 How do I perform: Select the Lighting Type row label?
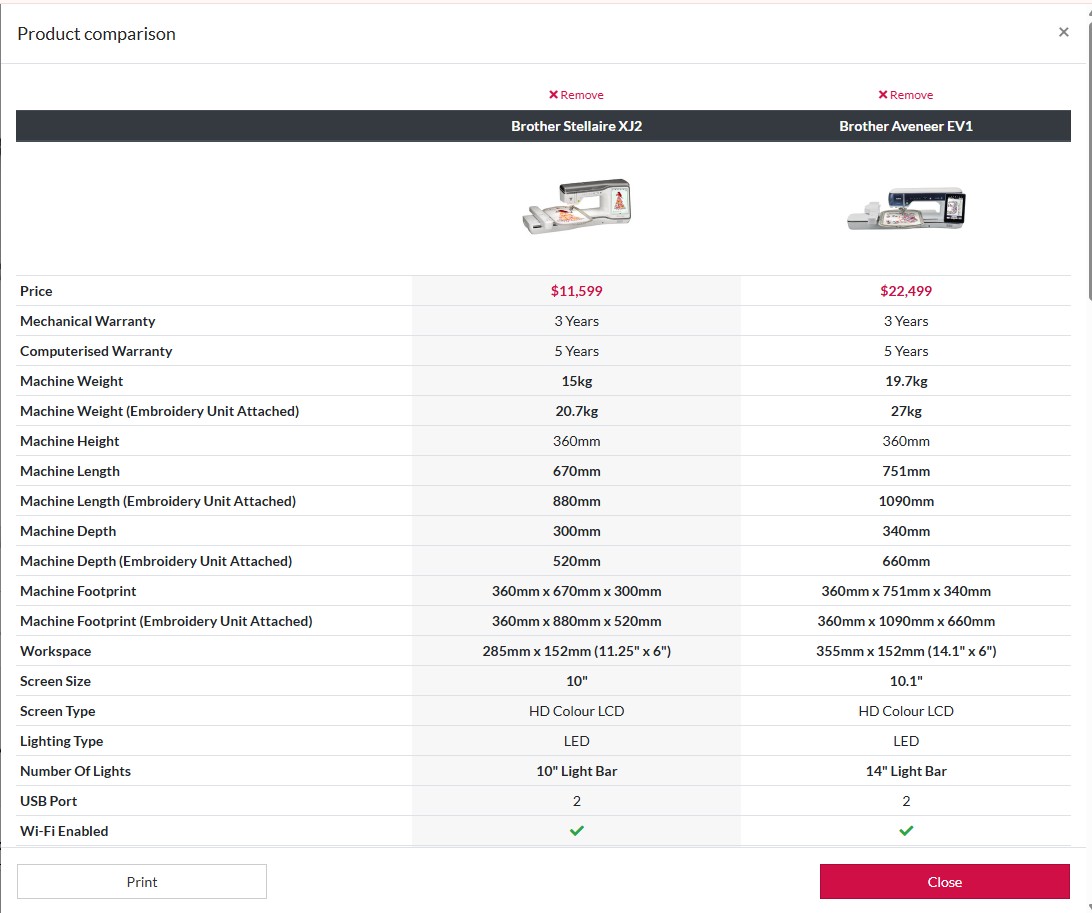pyautogui.click(x=61, y=741)
